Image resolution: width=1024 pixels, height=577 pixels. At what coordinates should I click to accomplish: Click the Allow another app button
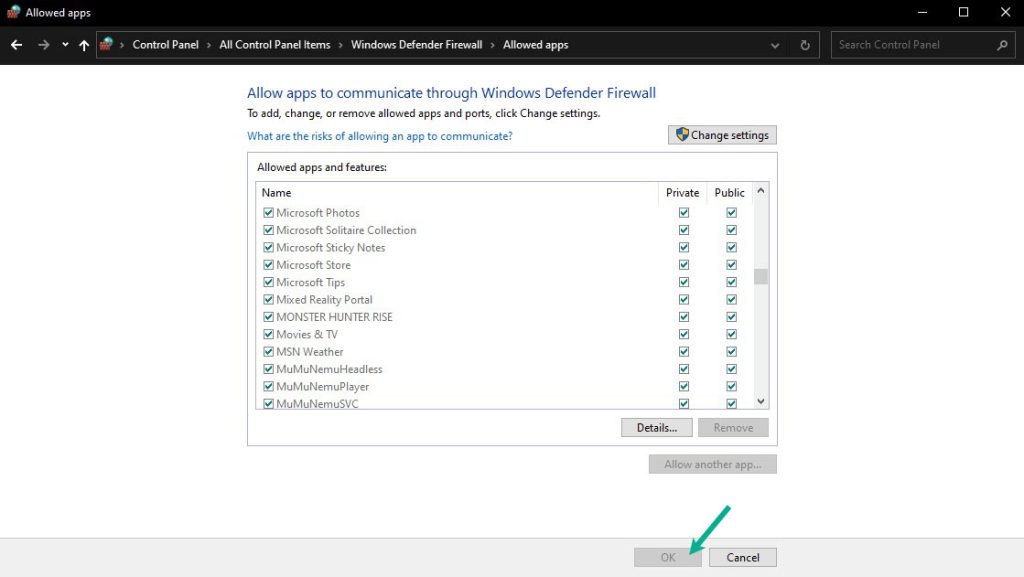712,464
